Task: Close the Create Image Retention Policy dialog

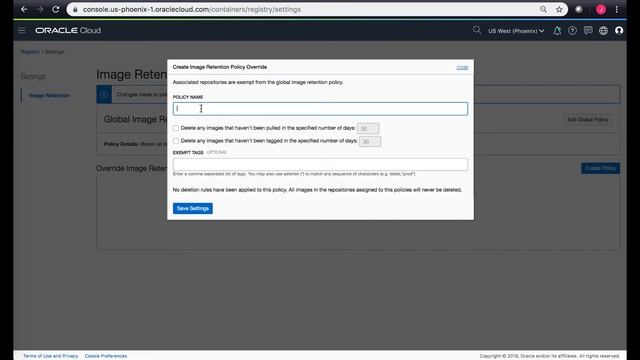Action: click(x=462, y=67)
